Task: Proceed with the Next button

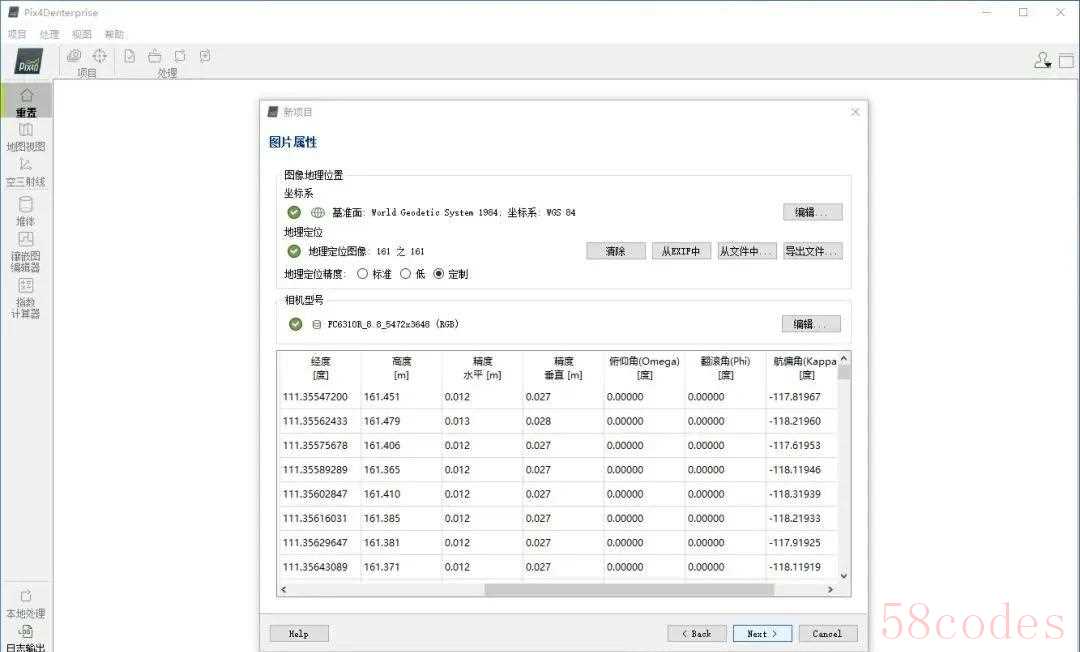Action: (x=762, y=633)
